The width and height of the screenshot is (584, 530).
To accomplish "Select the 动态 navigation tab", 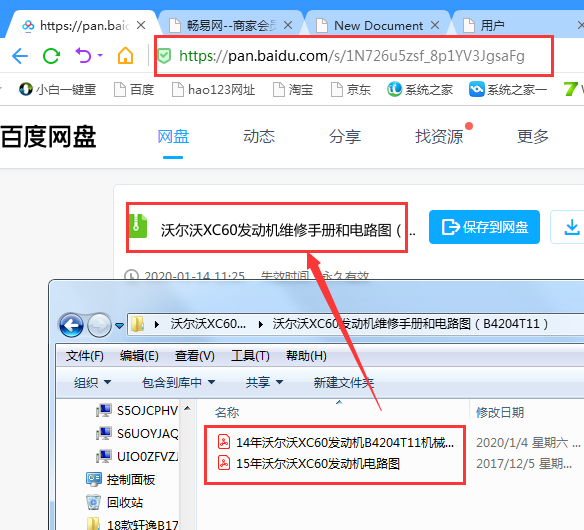I will tap(259, 137).
